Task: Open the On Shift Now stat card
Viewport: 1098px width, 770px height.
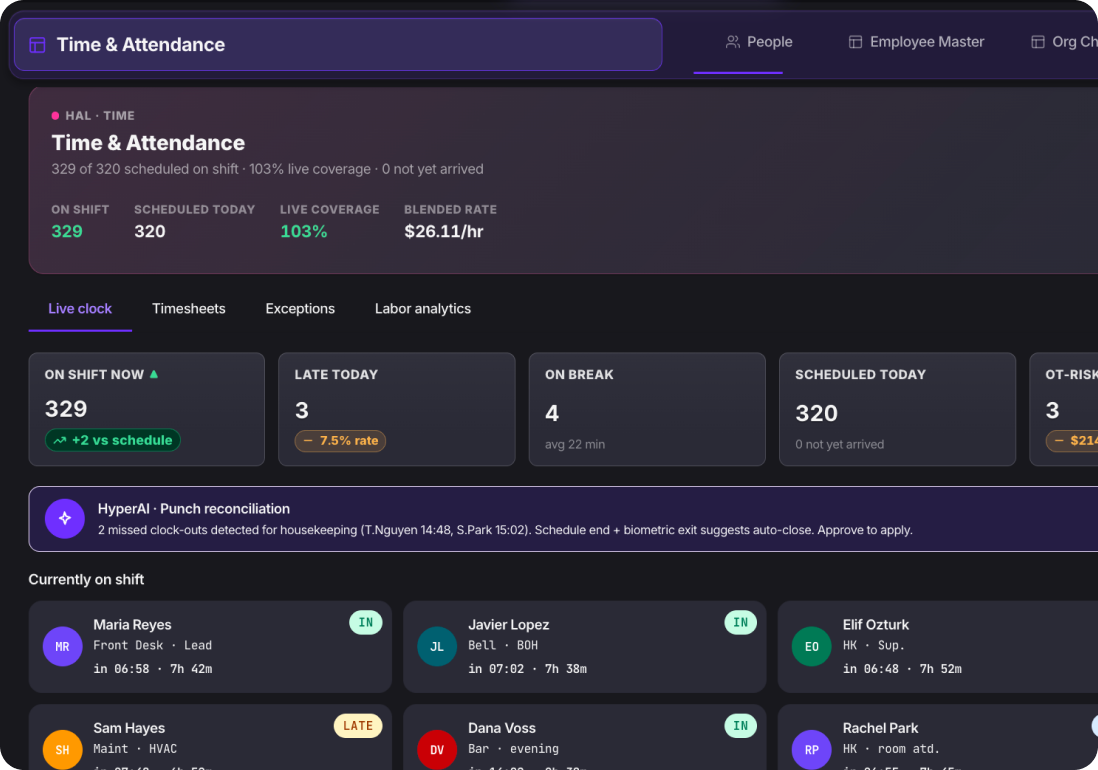Action: pyautogui.click(x=146, y=410)
